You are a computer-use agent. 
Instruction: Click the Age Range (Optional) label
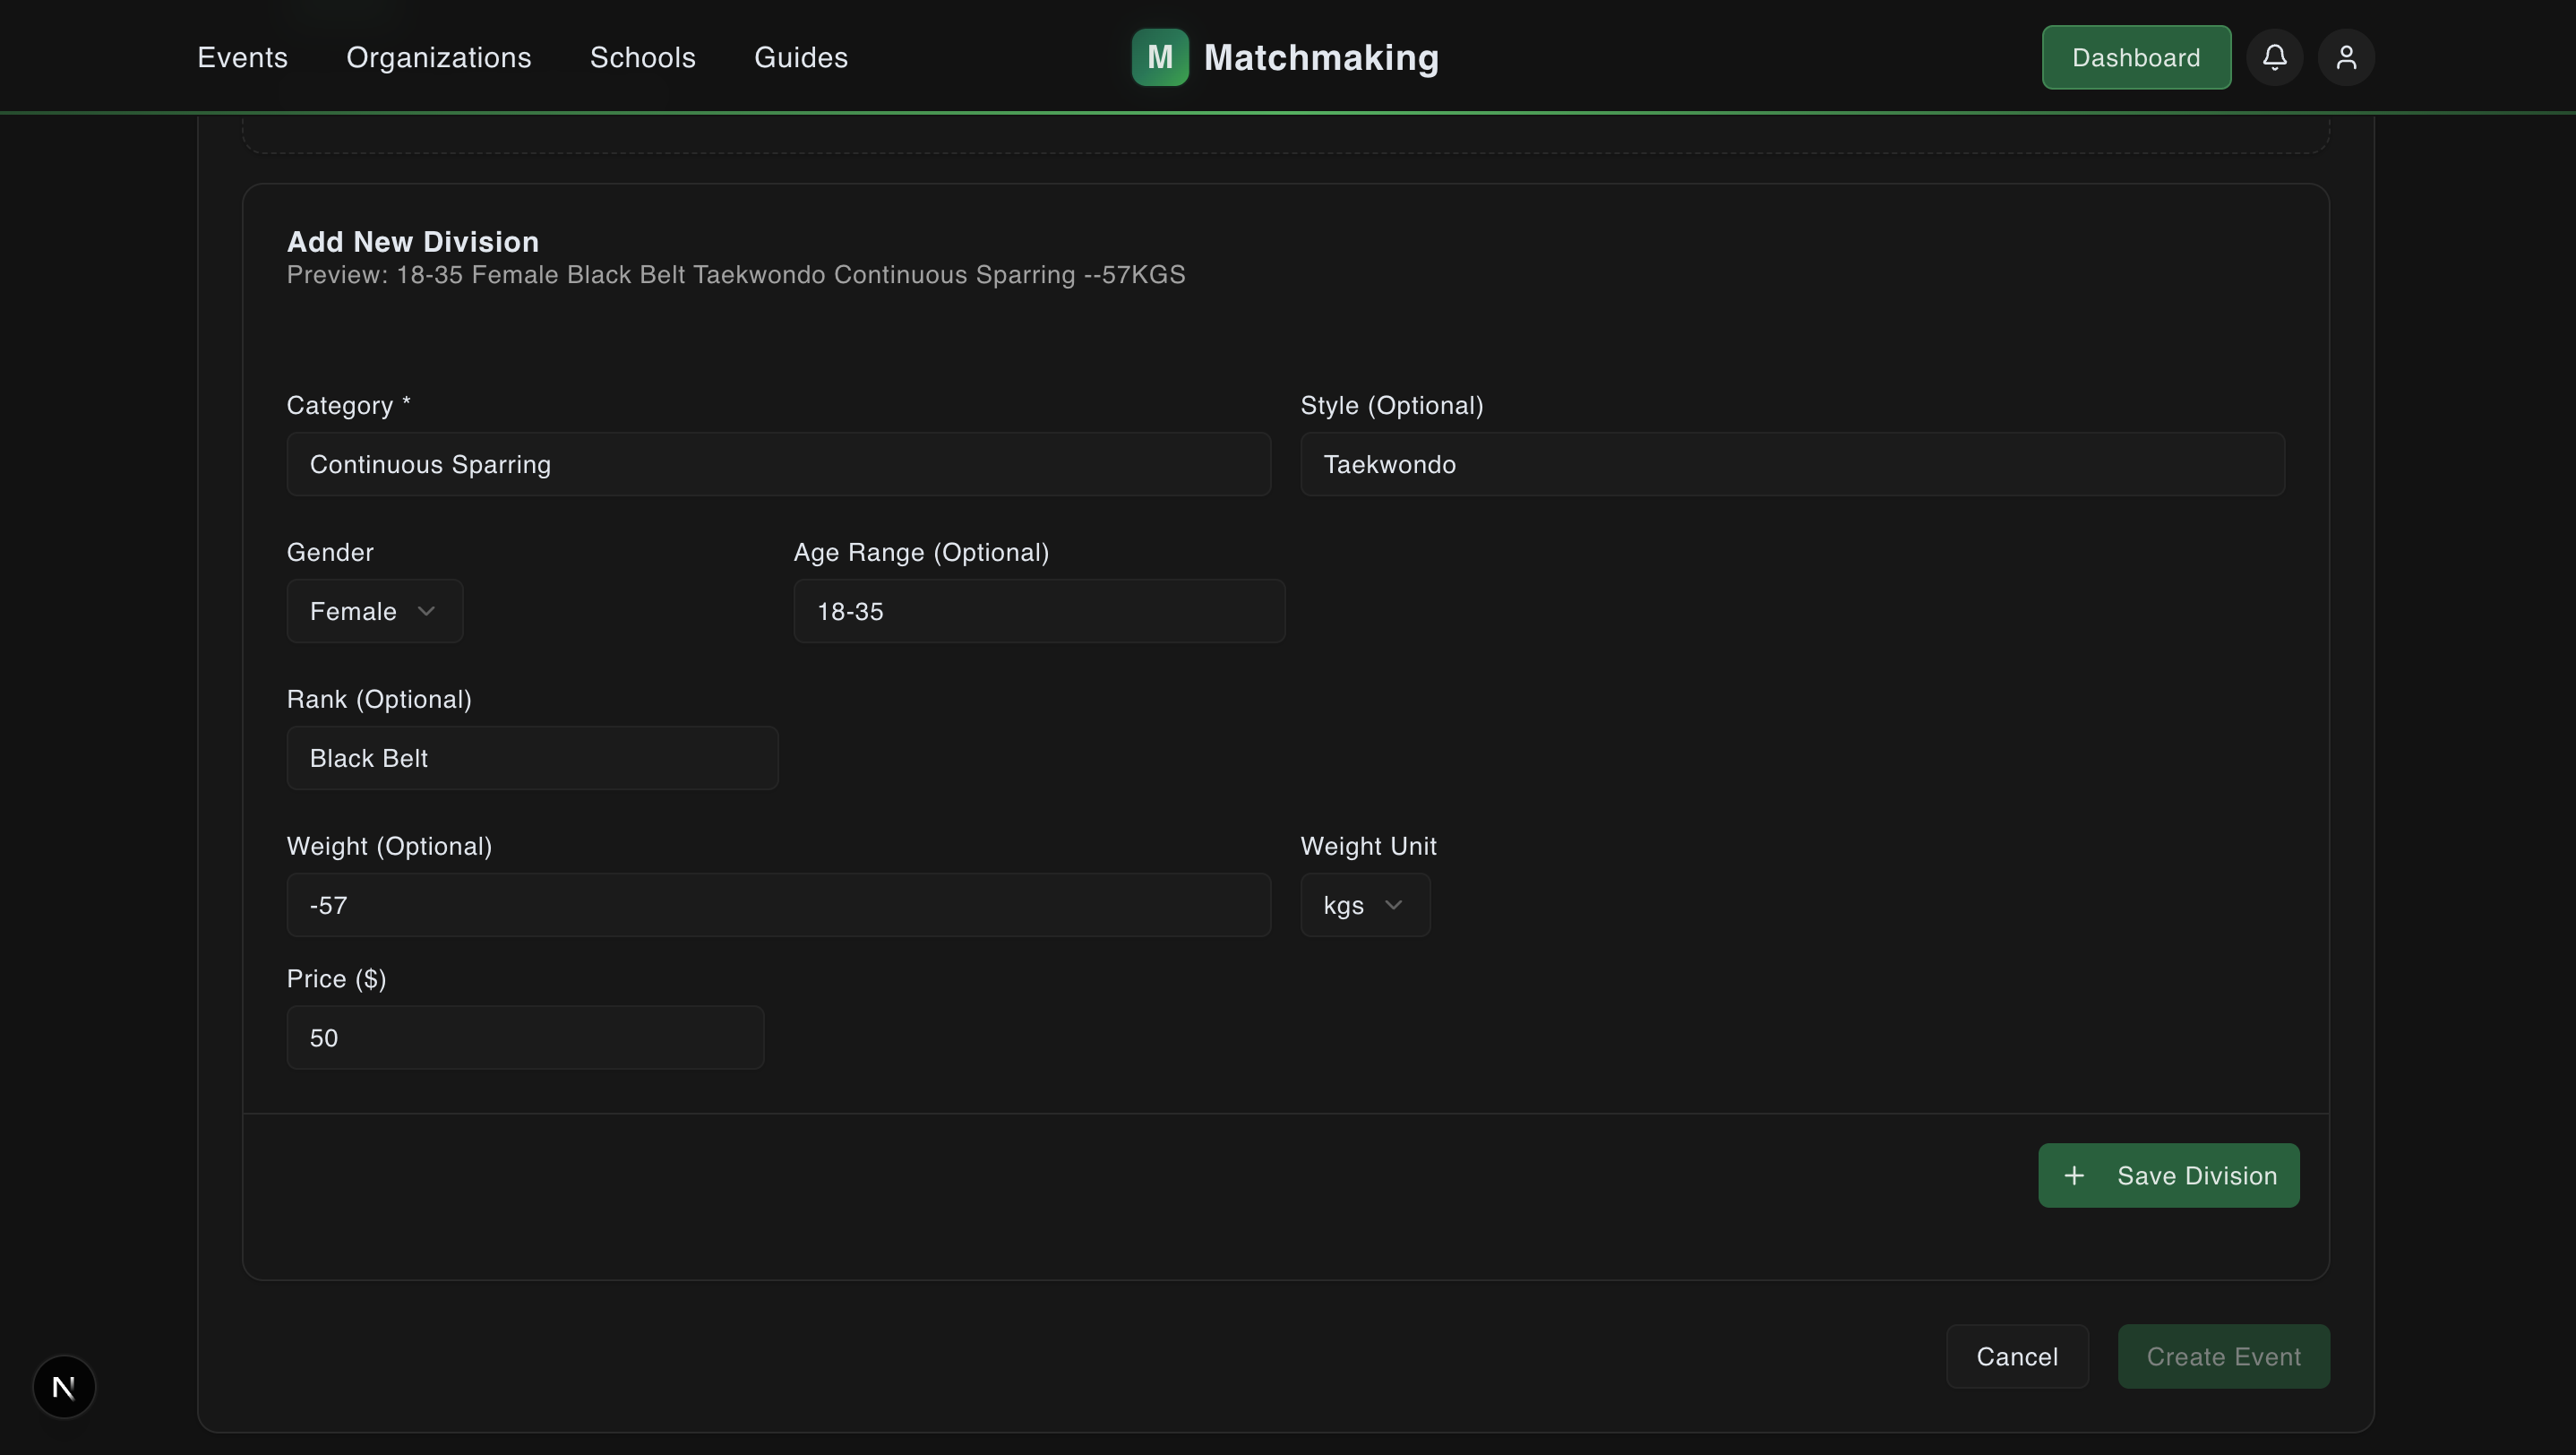pos(921,552)
